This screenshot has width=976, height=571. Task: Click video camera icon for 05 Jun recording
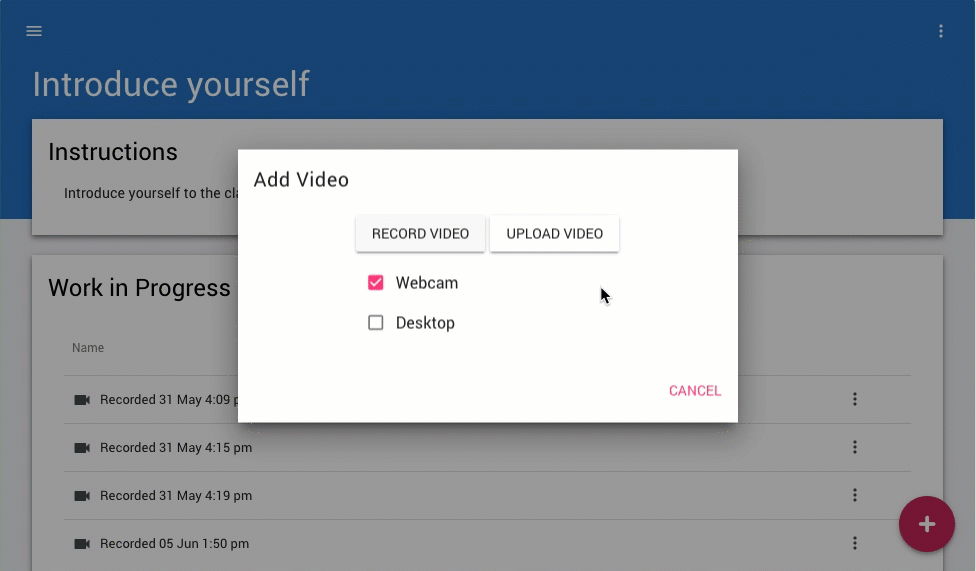click(82, 544)
